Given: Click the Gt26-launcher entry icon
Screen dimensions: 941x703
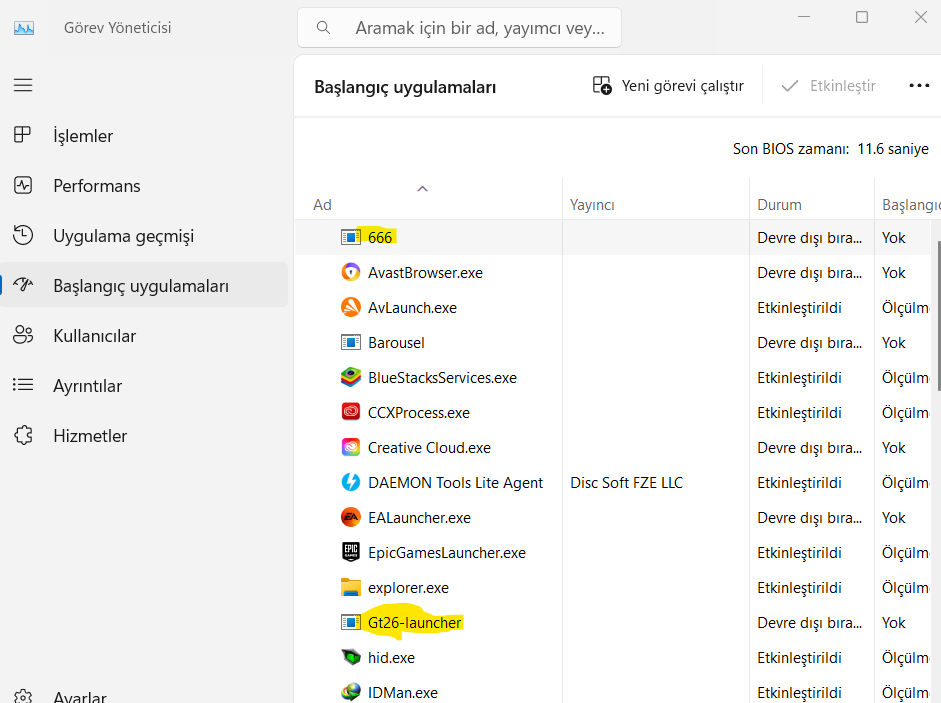Looking at the screenshot, I should click(350, 622).
